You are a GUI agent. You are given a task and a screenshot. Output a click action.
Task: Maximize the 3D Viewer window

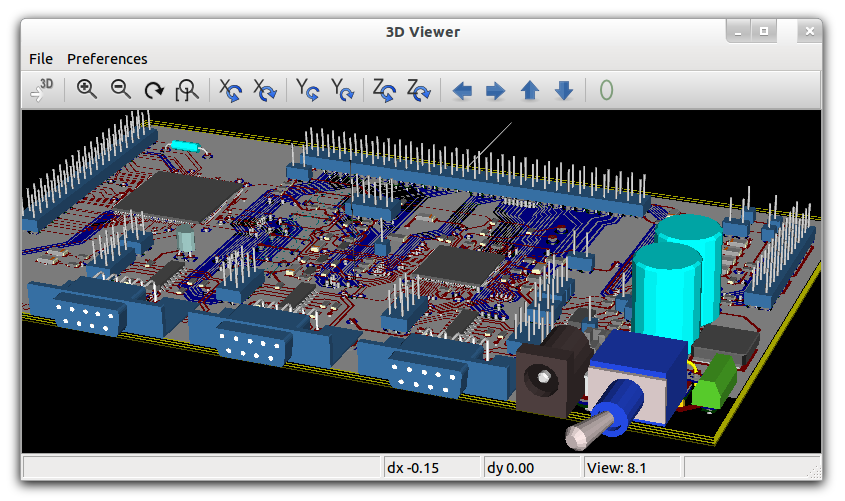(764, 31)
